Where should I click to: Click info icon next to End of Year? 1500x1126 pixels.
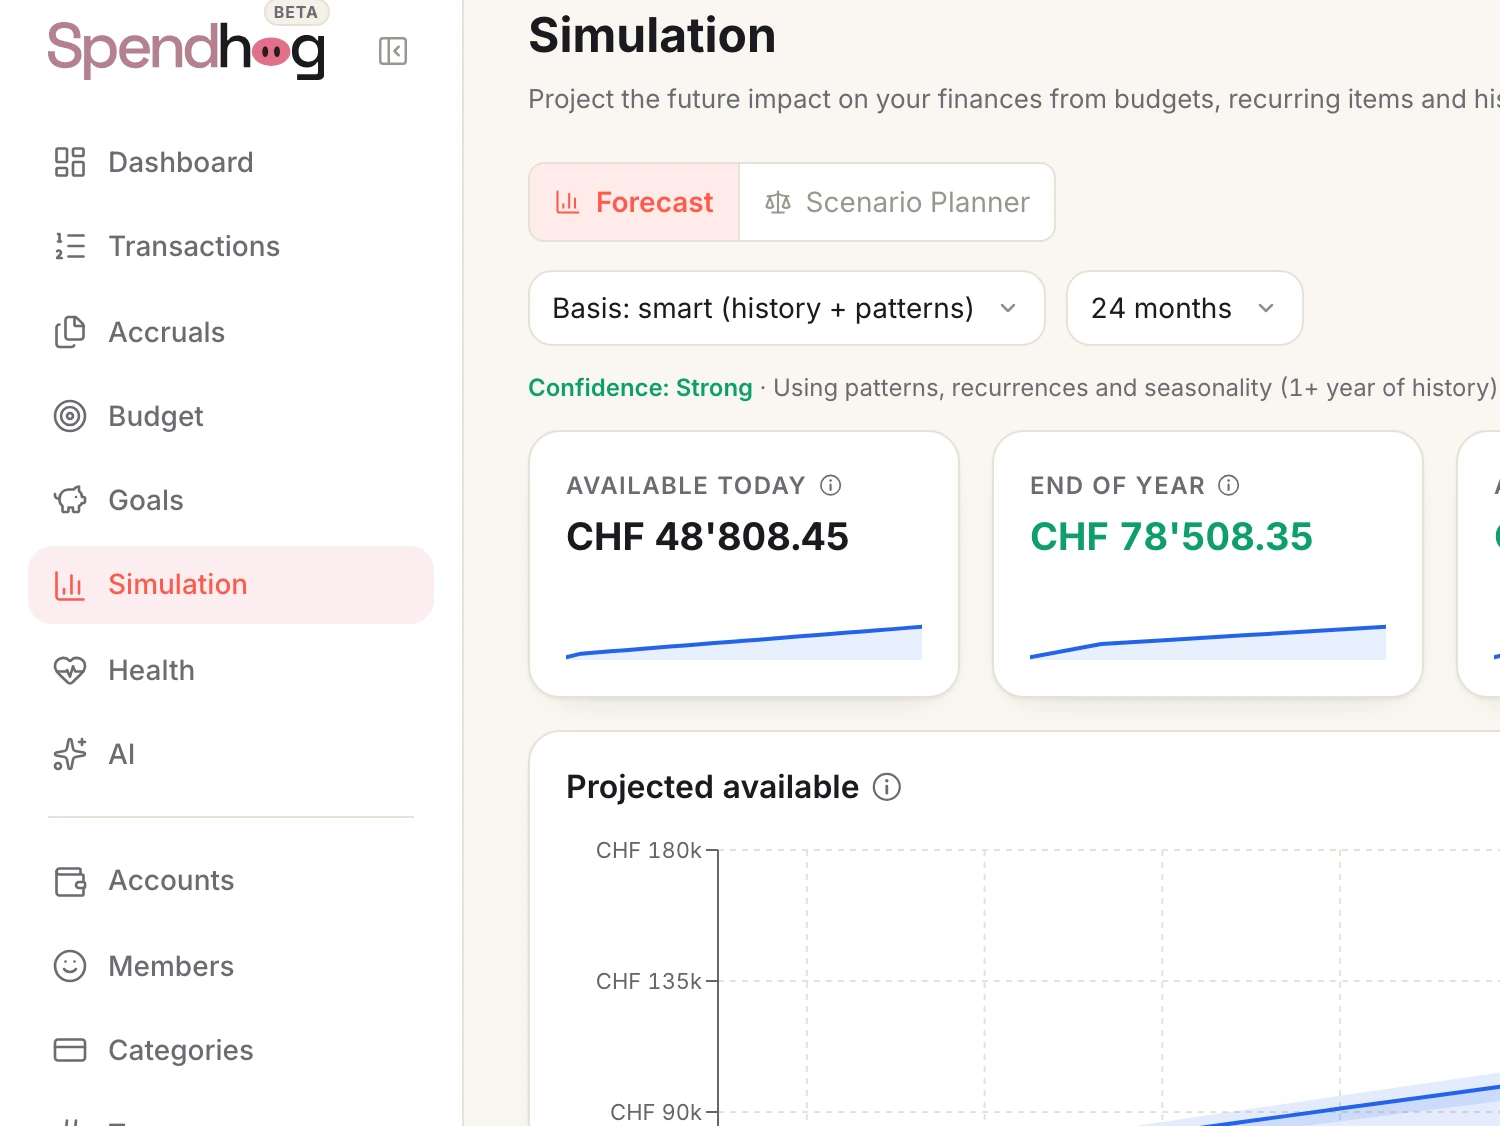(1229, 485)
